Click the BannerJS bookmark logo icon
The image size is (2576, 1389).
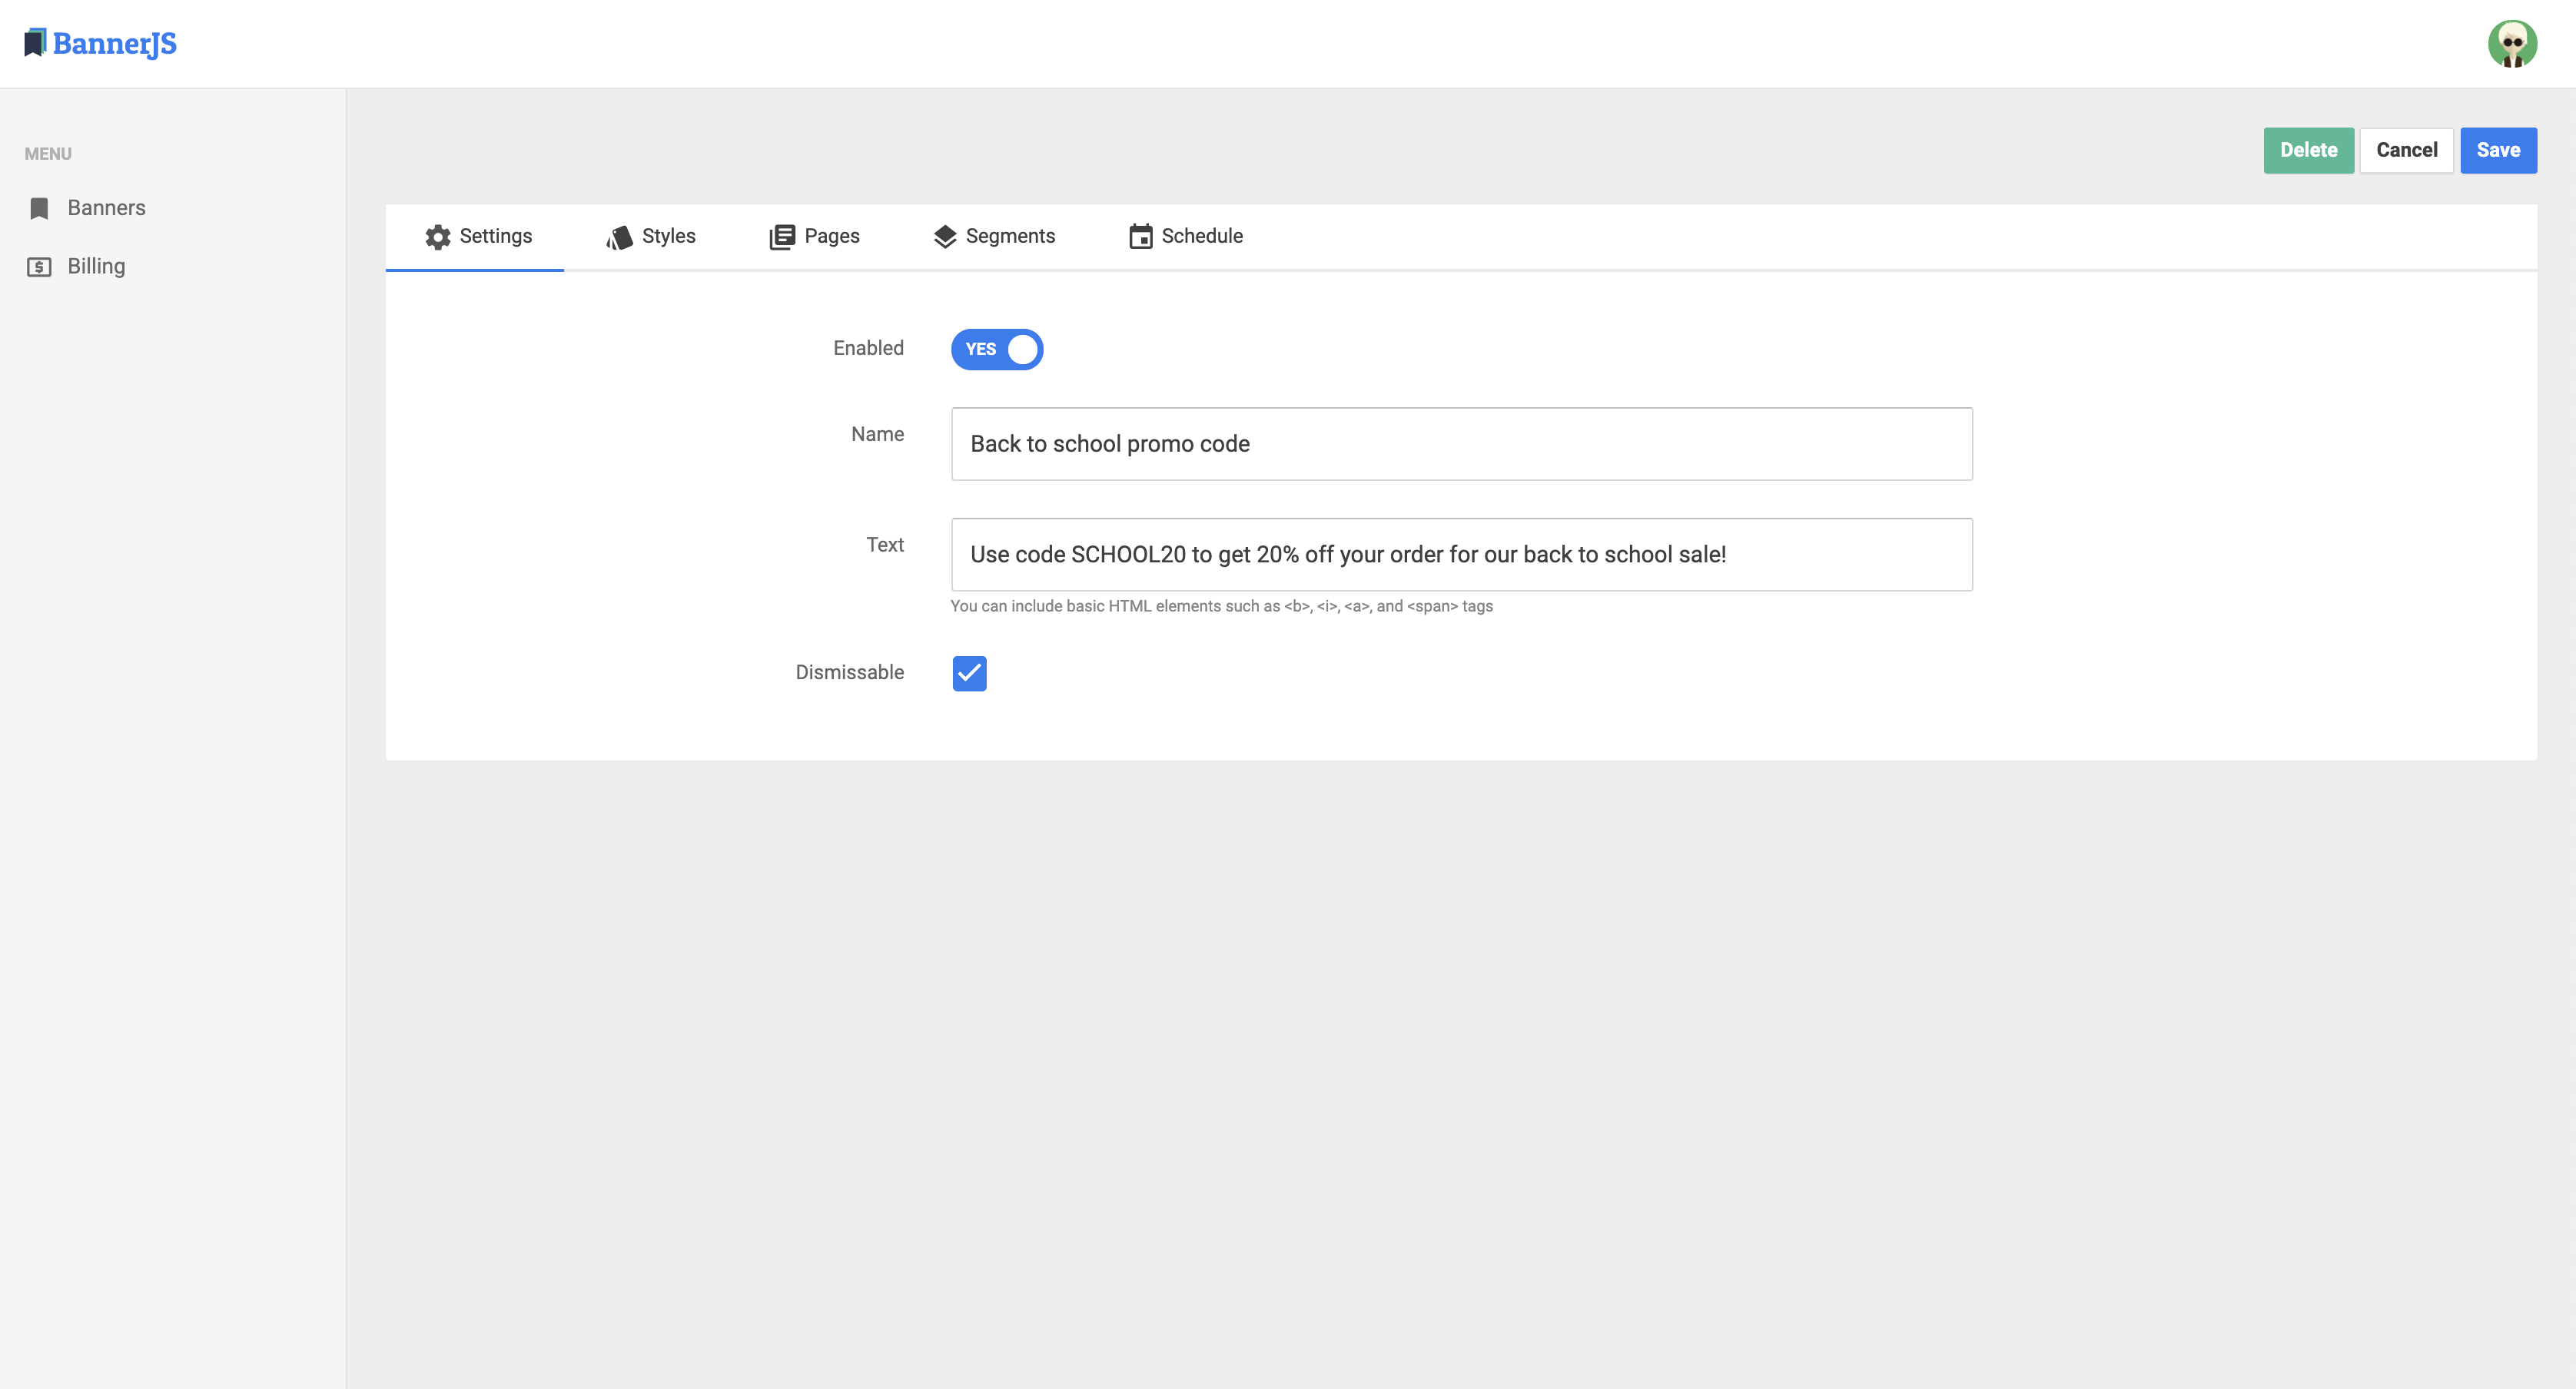(x=35, y=43)
